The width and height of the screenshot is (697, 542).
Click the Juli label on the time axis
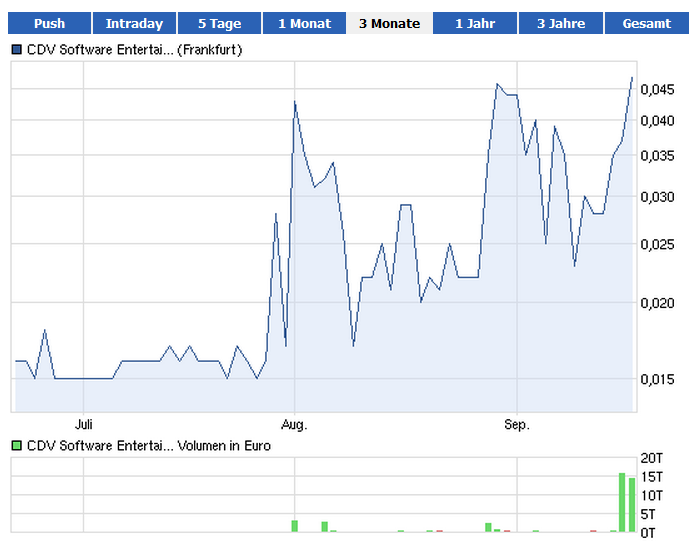(84, 424)
